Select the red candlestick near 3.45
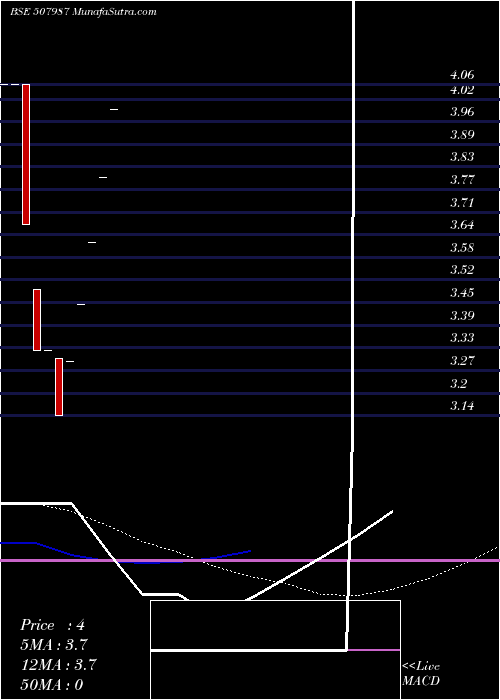Viewport: 500px width, 700px height. click(x=37, y=320)
